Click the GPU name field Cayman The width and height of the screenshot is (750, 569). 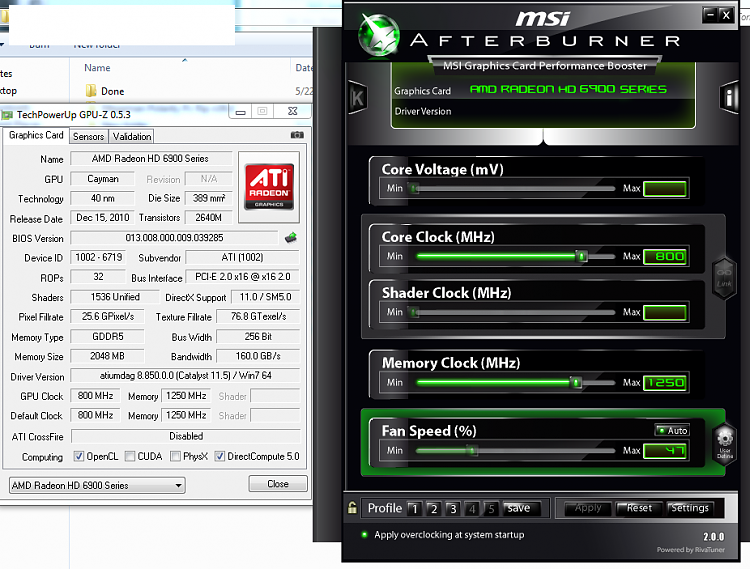(102, 179)
